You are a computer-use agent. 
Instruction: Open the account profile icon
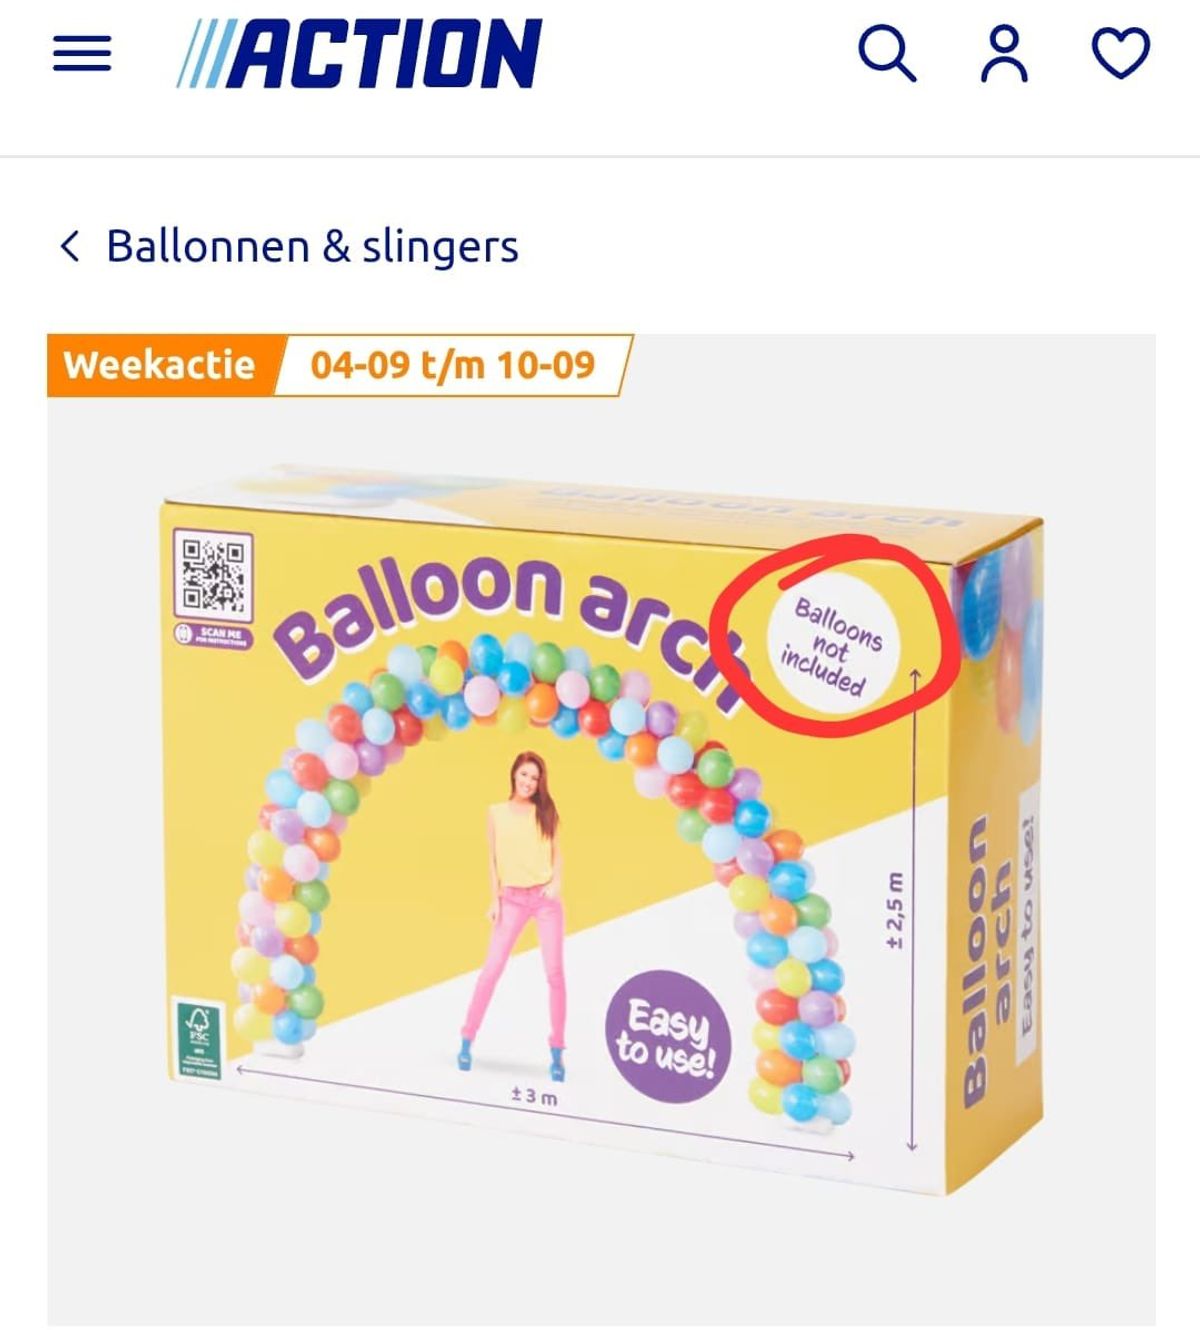(1004, 54)
